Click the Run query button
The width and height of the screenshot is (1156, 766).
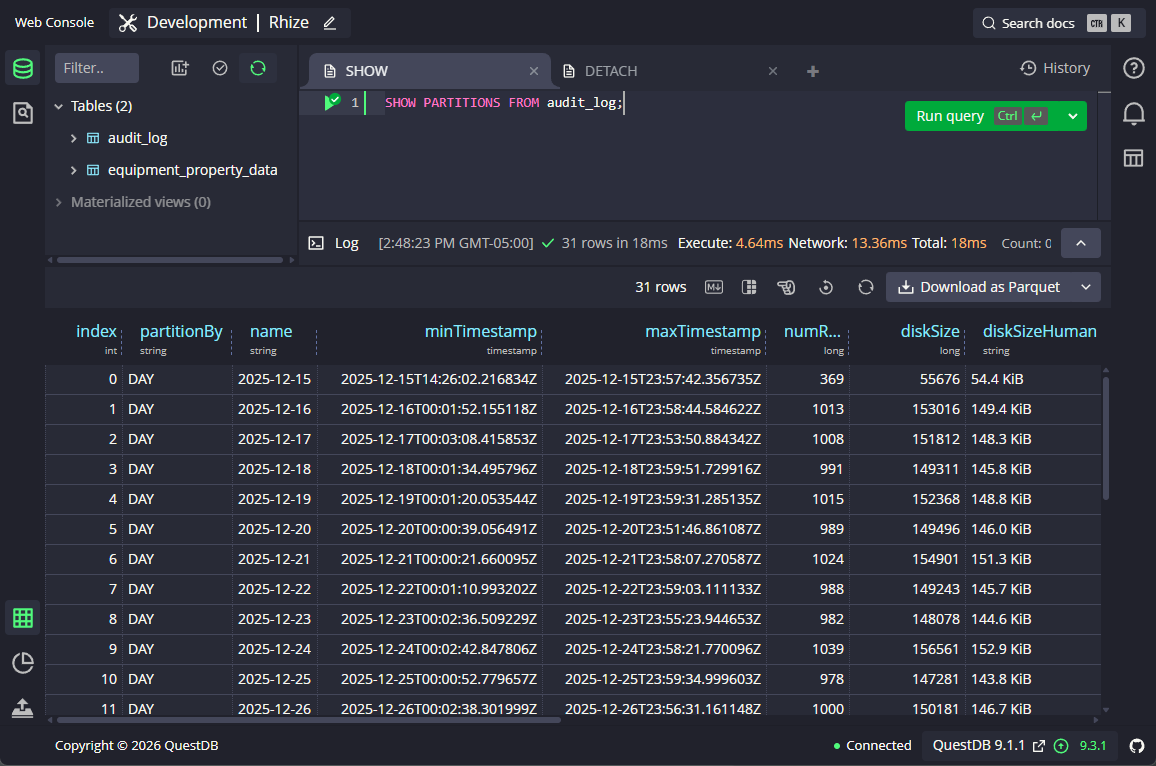coord(949,115)
